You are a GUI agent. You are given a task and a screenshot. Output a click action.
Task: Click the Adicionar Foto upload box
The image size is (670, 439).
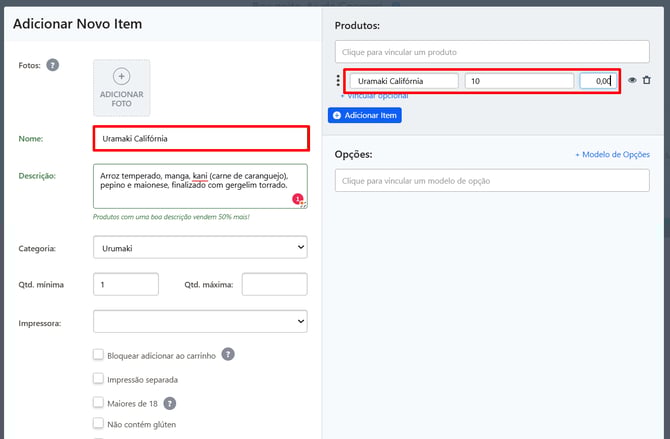121,88
